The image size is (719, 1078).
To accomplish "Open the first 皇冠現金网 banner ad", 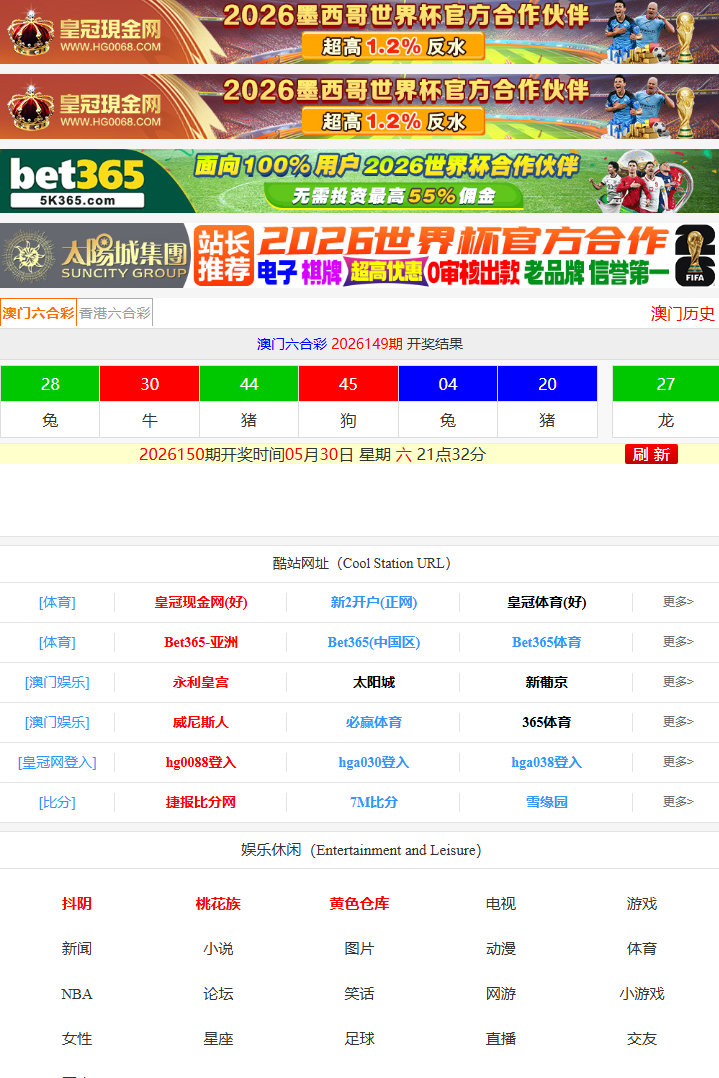I will pos(360,32).
